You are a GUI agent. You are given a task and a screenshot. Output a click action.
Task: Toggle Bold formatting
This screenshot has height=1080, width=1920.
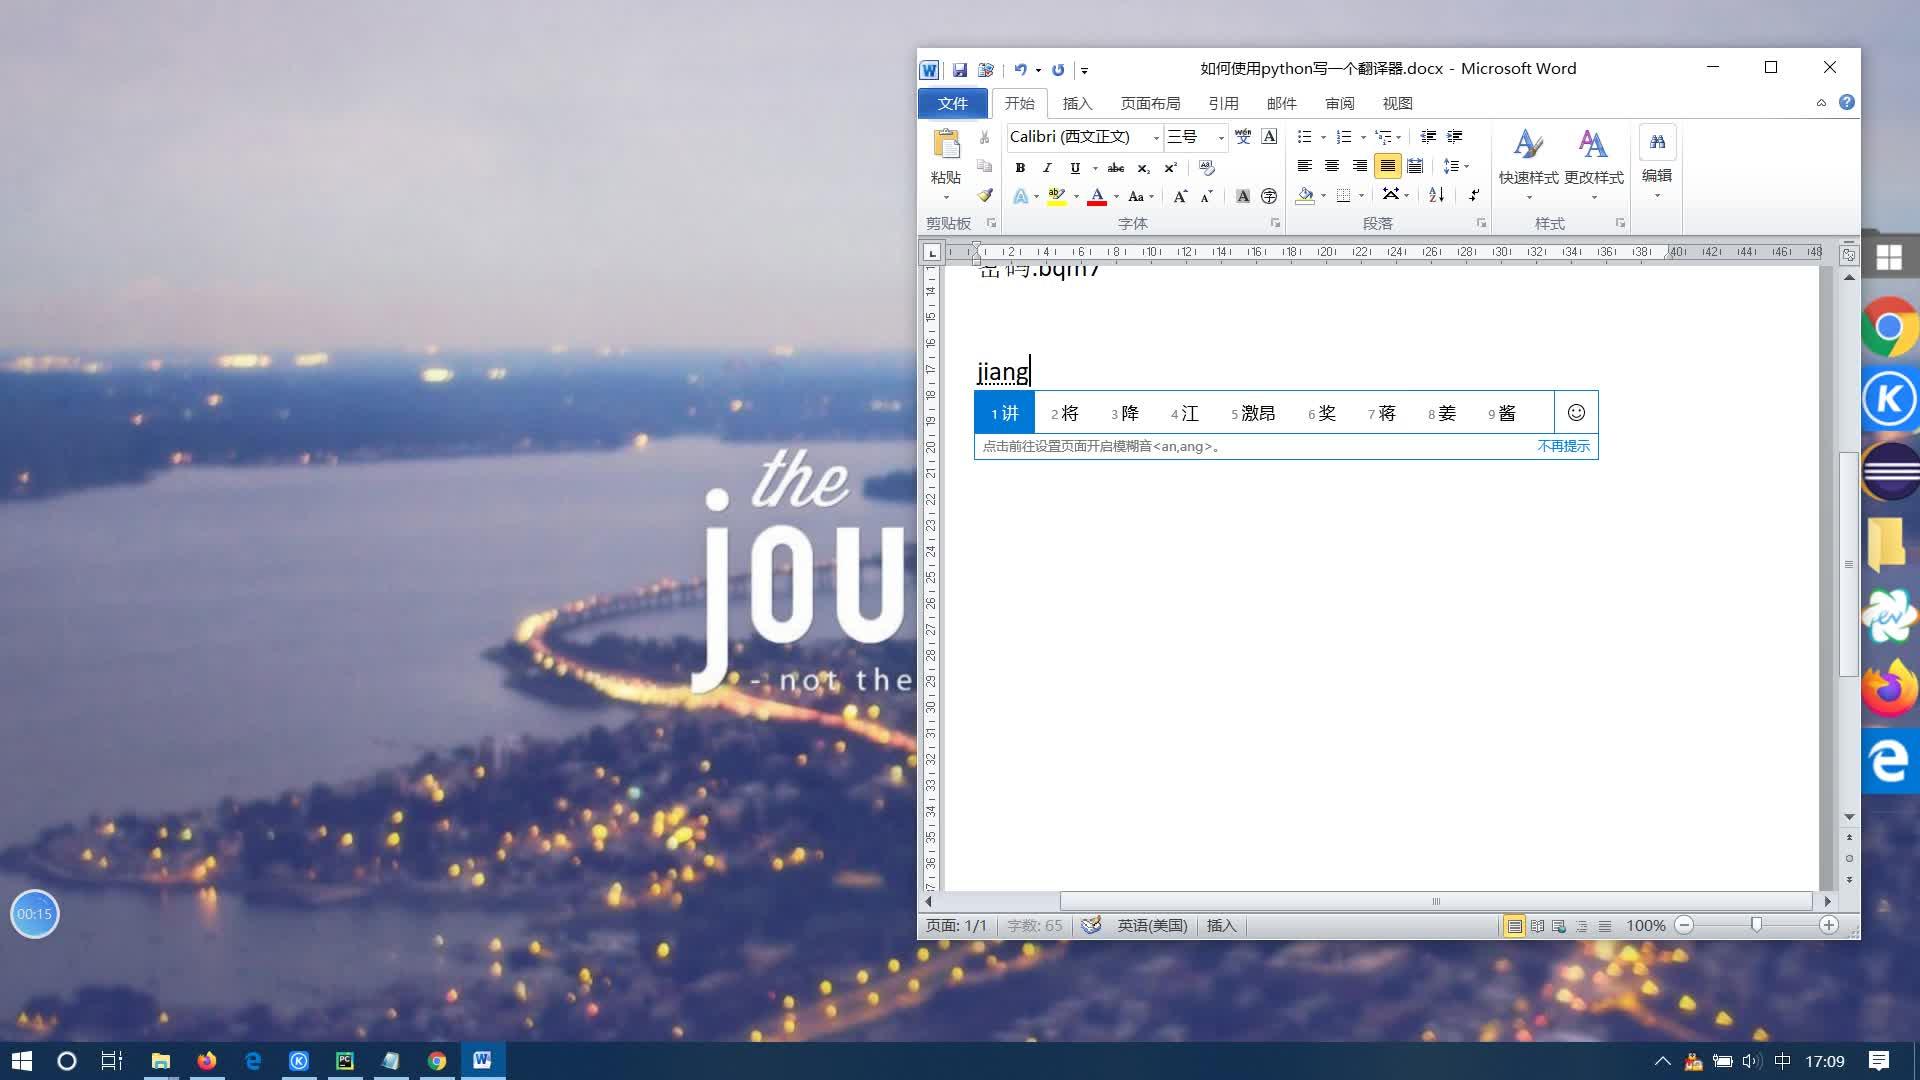(x=1020, y=167)
